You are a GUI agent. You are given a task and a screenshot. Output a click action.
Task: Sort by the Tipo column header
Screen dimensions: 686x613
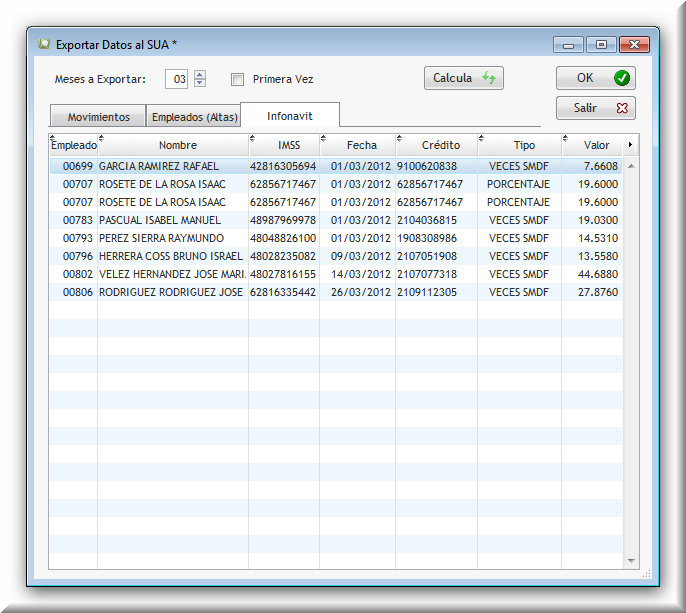[520, 145]
